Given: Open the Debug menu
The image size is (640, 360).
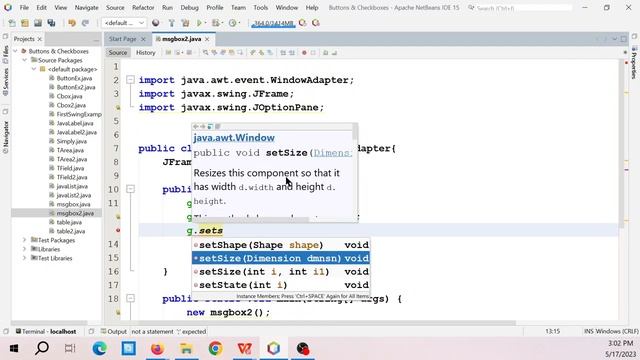Looking at the screenshot, I should coord(189,7).
